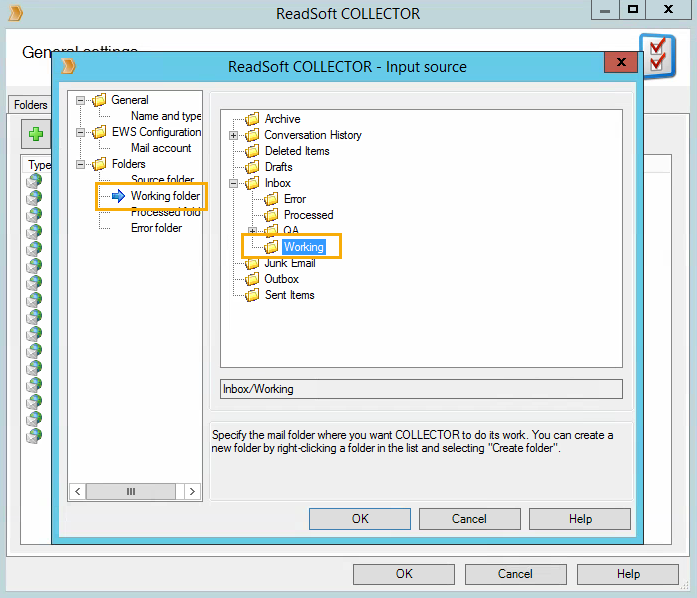This screenshot has width=697, height=598.
Task: Click the Drafts folder icon
Action: point(252,167)
